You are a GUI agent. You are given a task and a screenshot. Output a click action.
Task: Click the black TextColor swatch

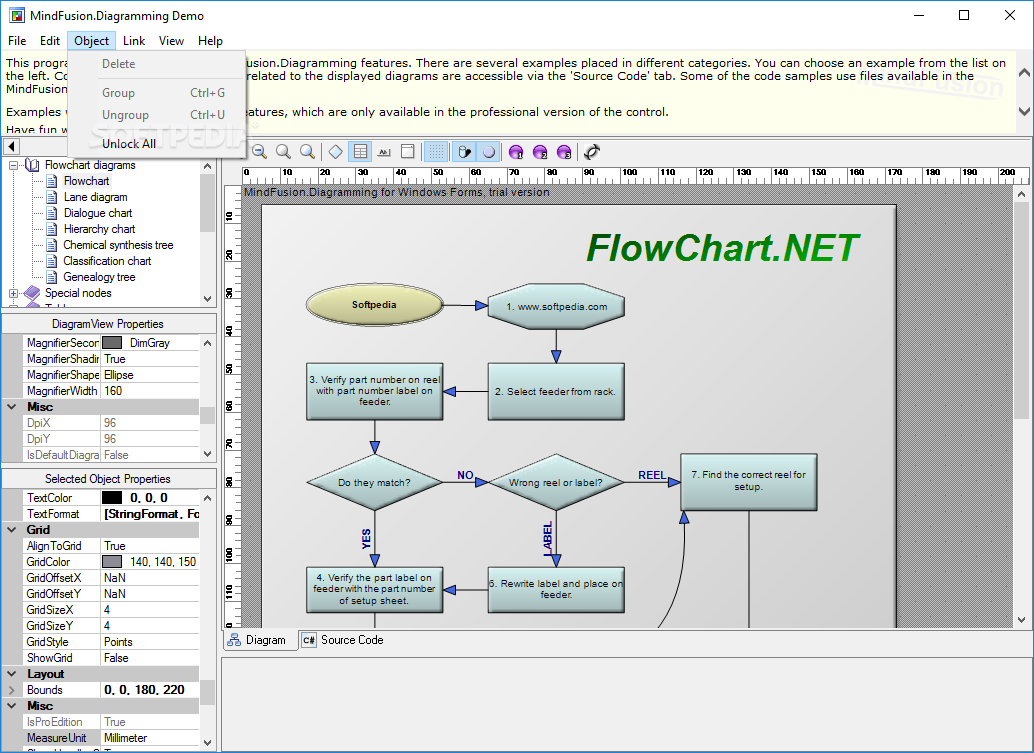[x=112, y=498]
